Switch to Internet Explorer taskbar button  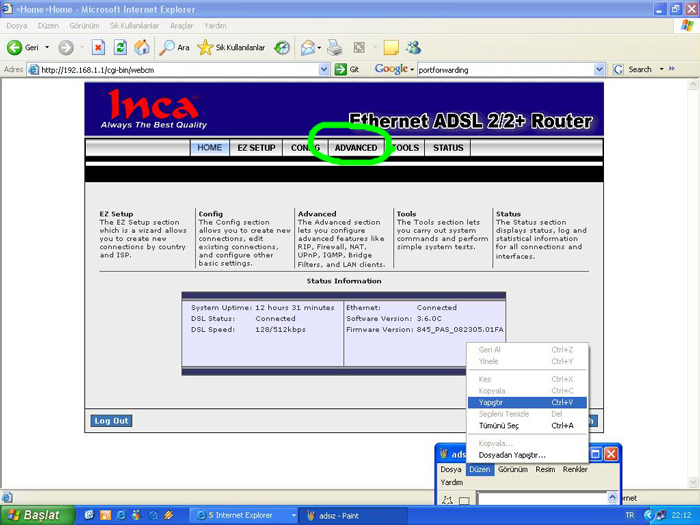click(x=243, y=516)
